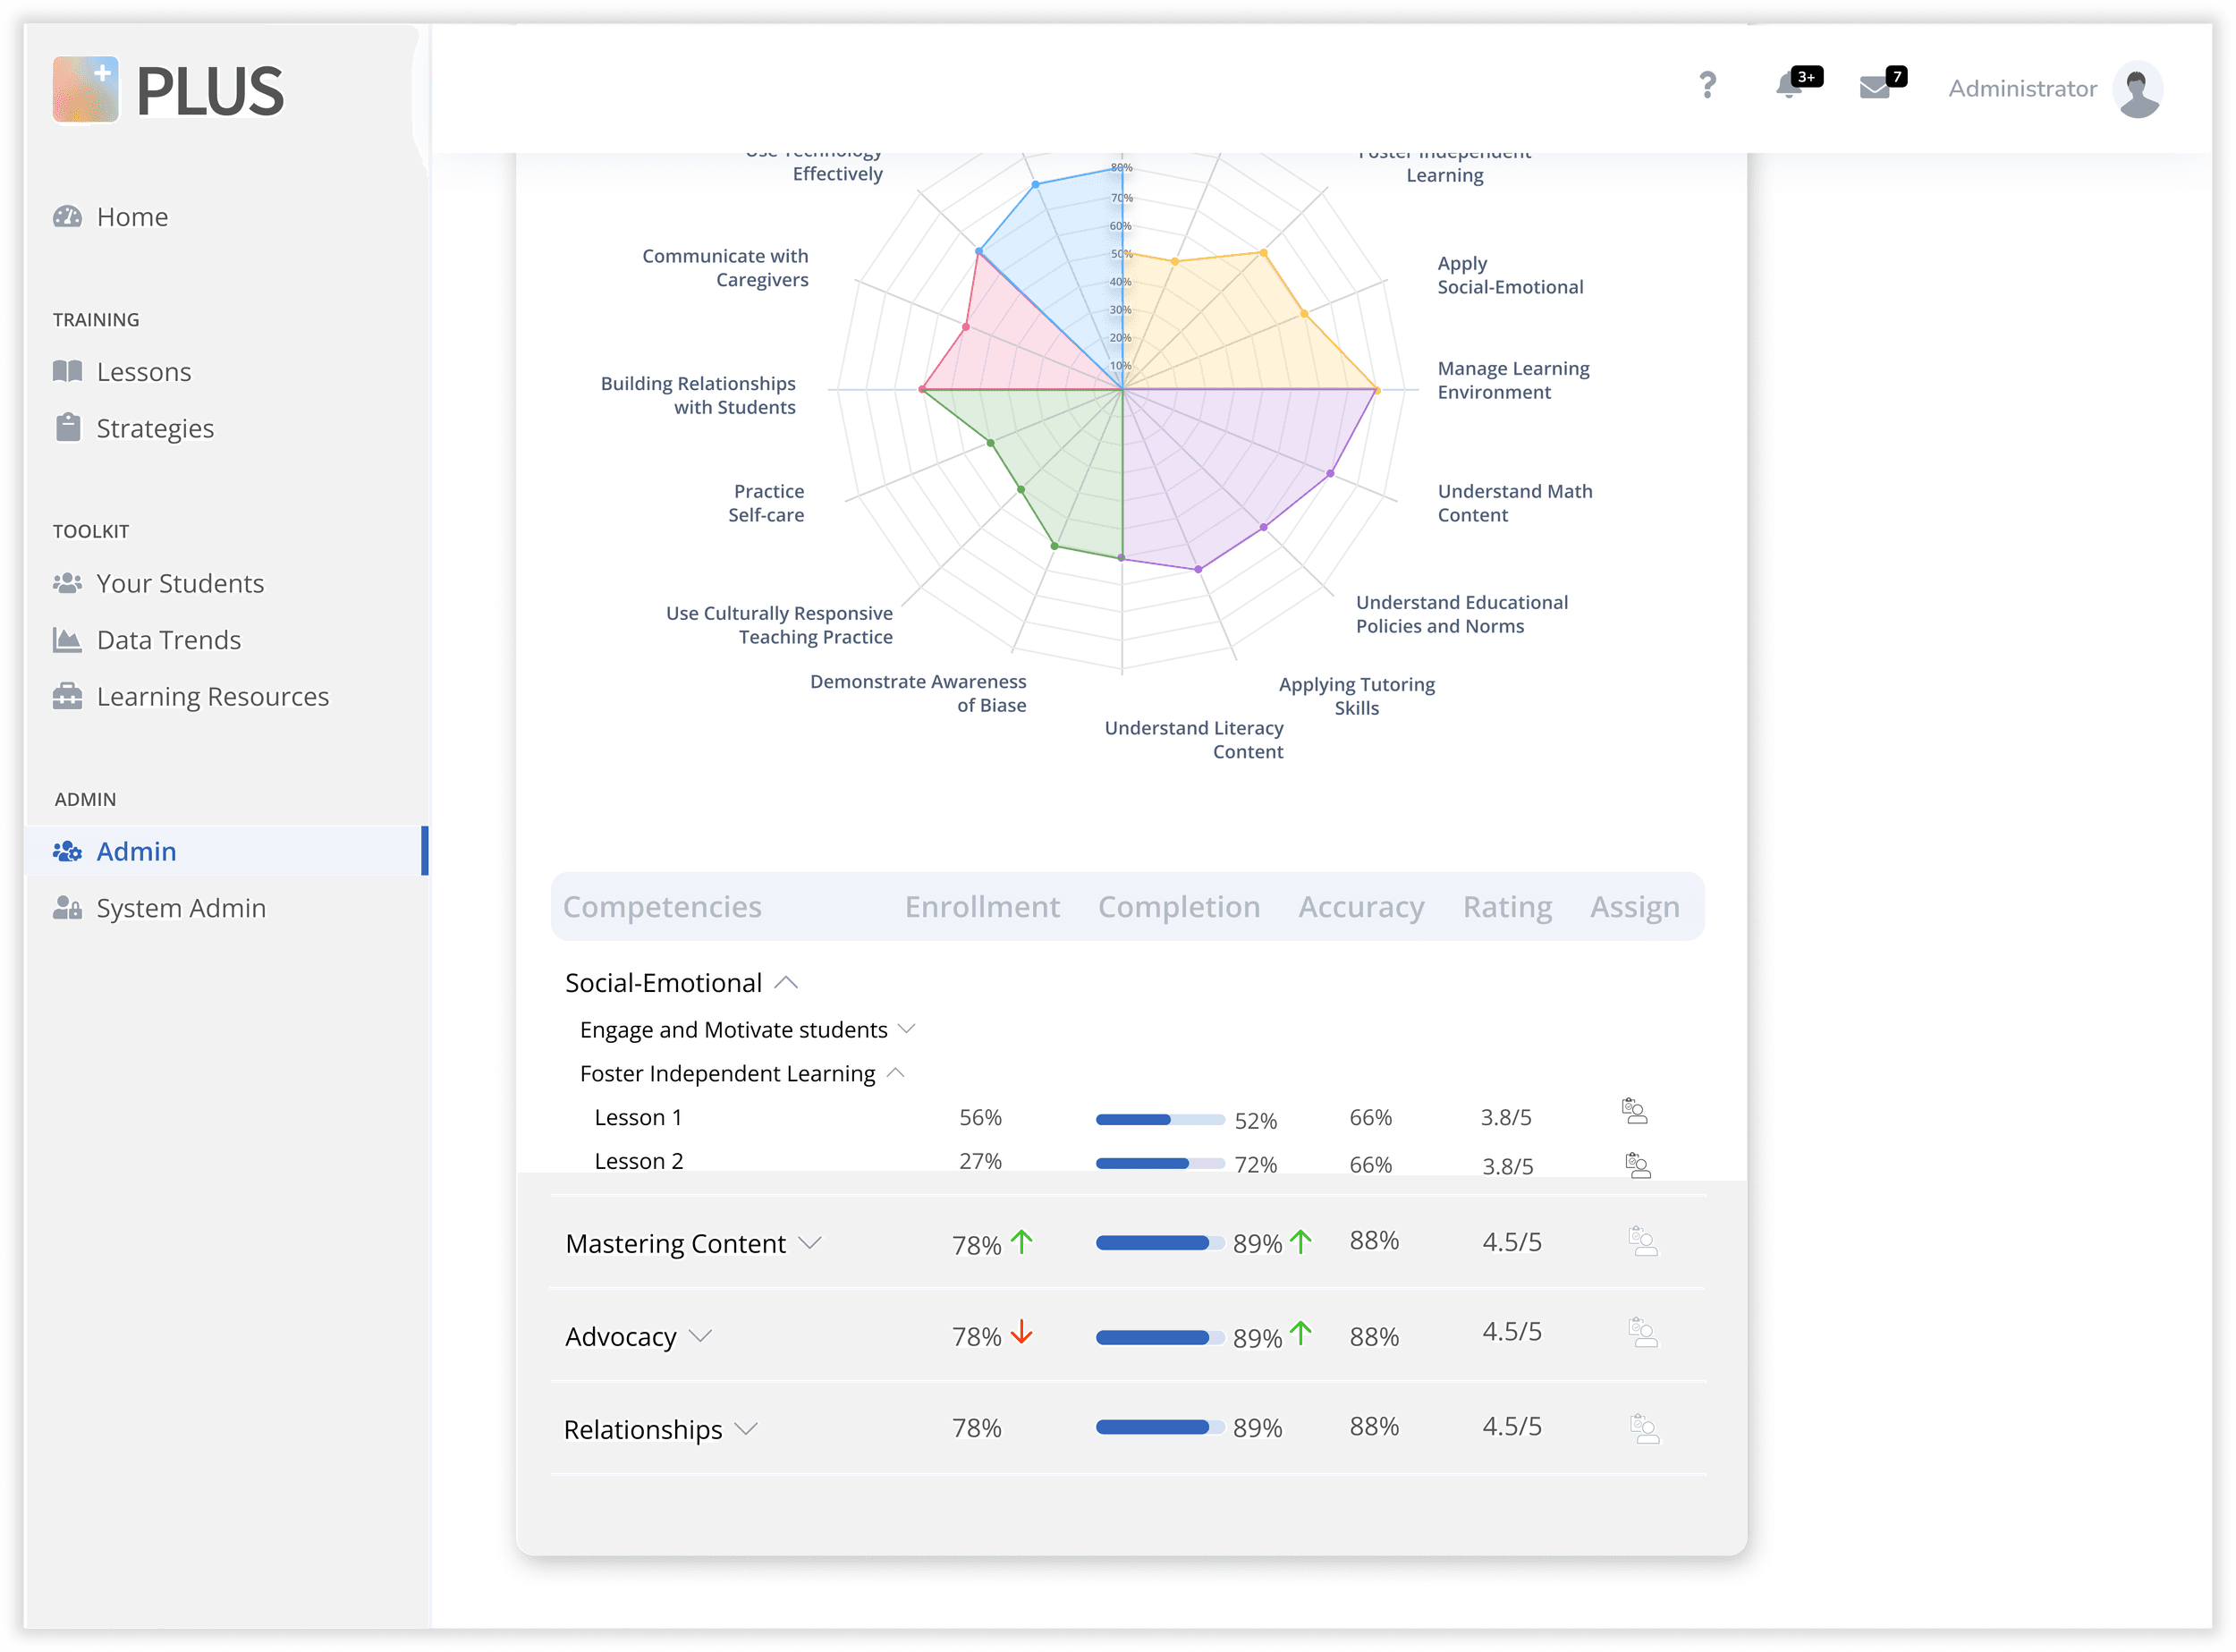Expand the Mastering Content row
Viewport: 2236px width, 1652px height.
tap(810, 1243)
